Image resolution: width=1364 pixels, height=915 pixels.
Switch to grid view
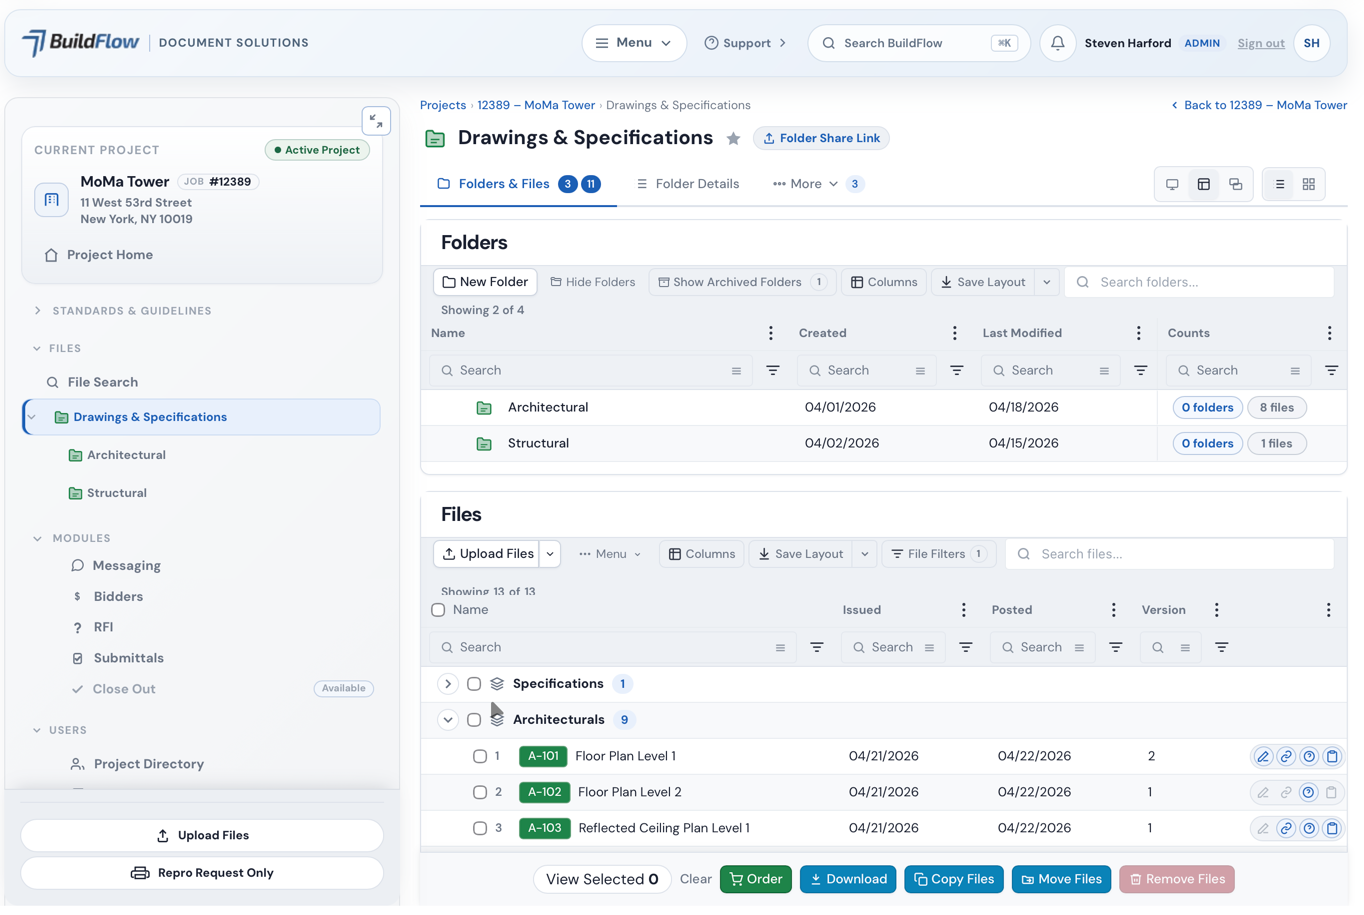click(x=1309, y=184)
